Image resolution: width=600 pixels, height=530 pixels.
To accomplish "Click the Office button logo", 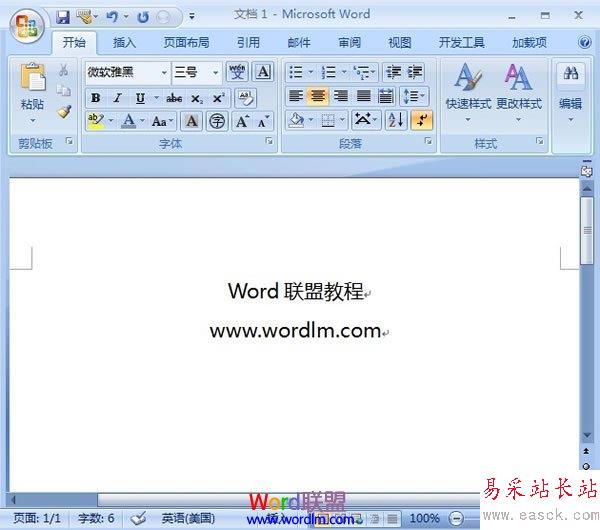I will point(27,26).
